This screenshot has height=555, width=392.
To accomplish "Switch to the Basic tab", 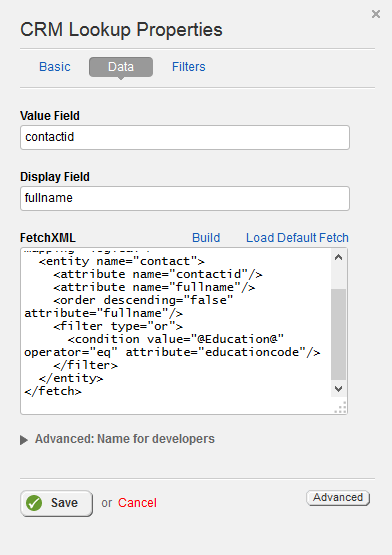I will [55, 67].
